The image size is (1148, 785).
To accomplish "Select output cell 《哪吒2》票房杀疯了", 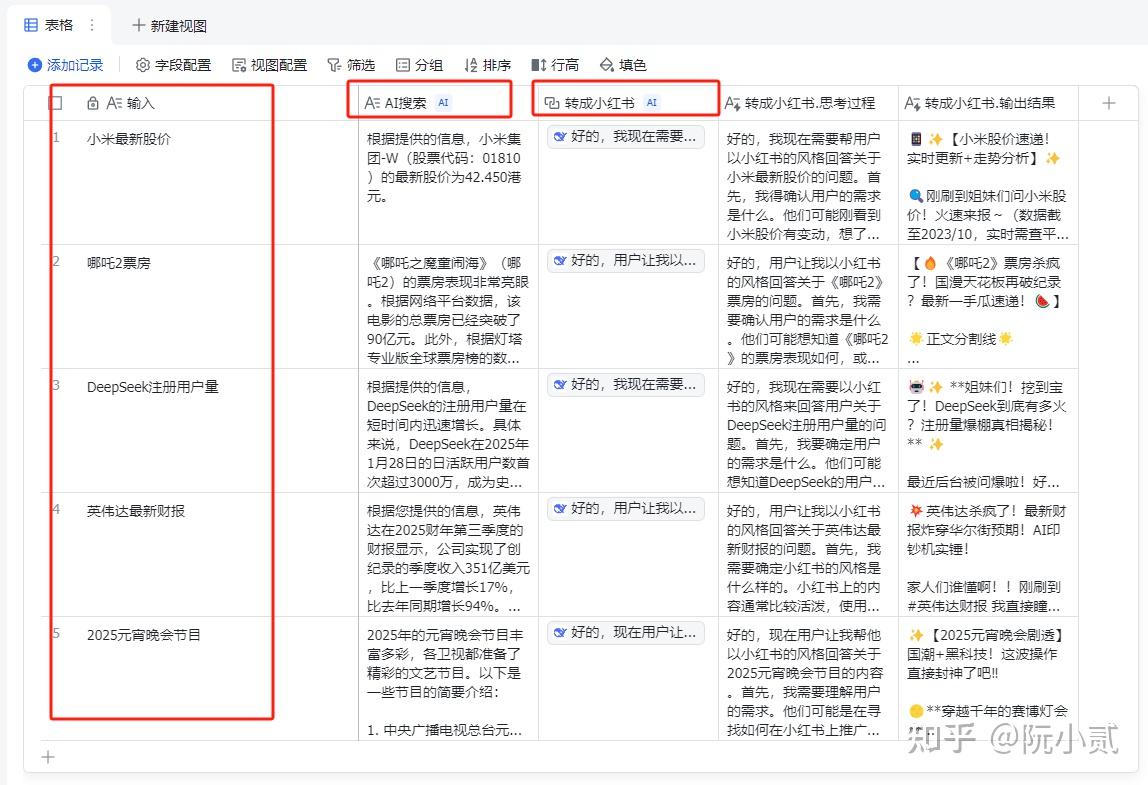I will (x=988, y=306).
